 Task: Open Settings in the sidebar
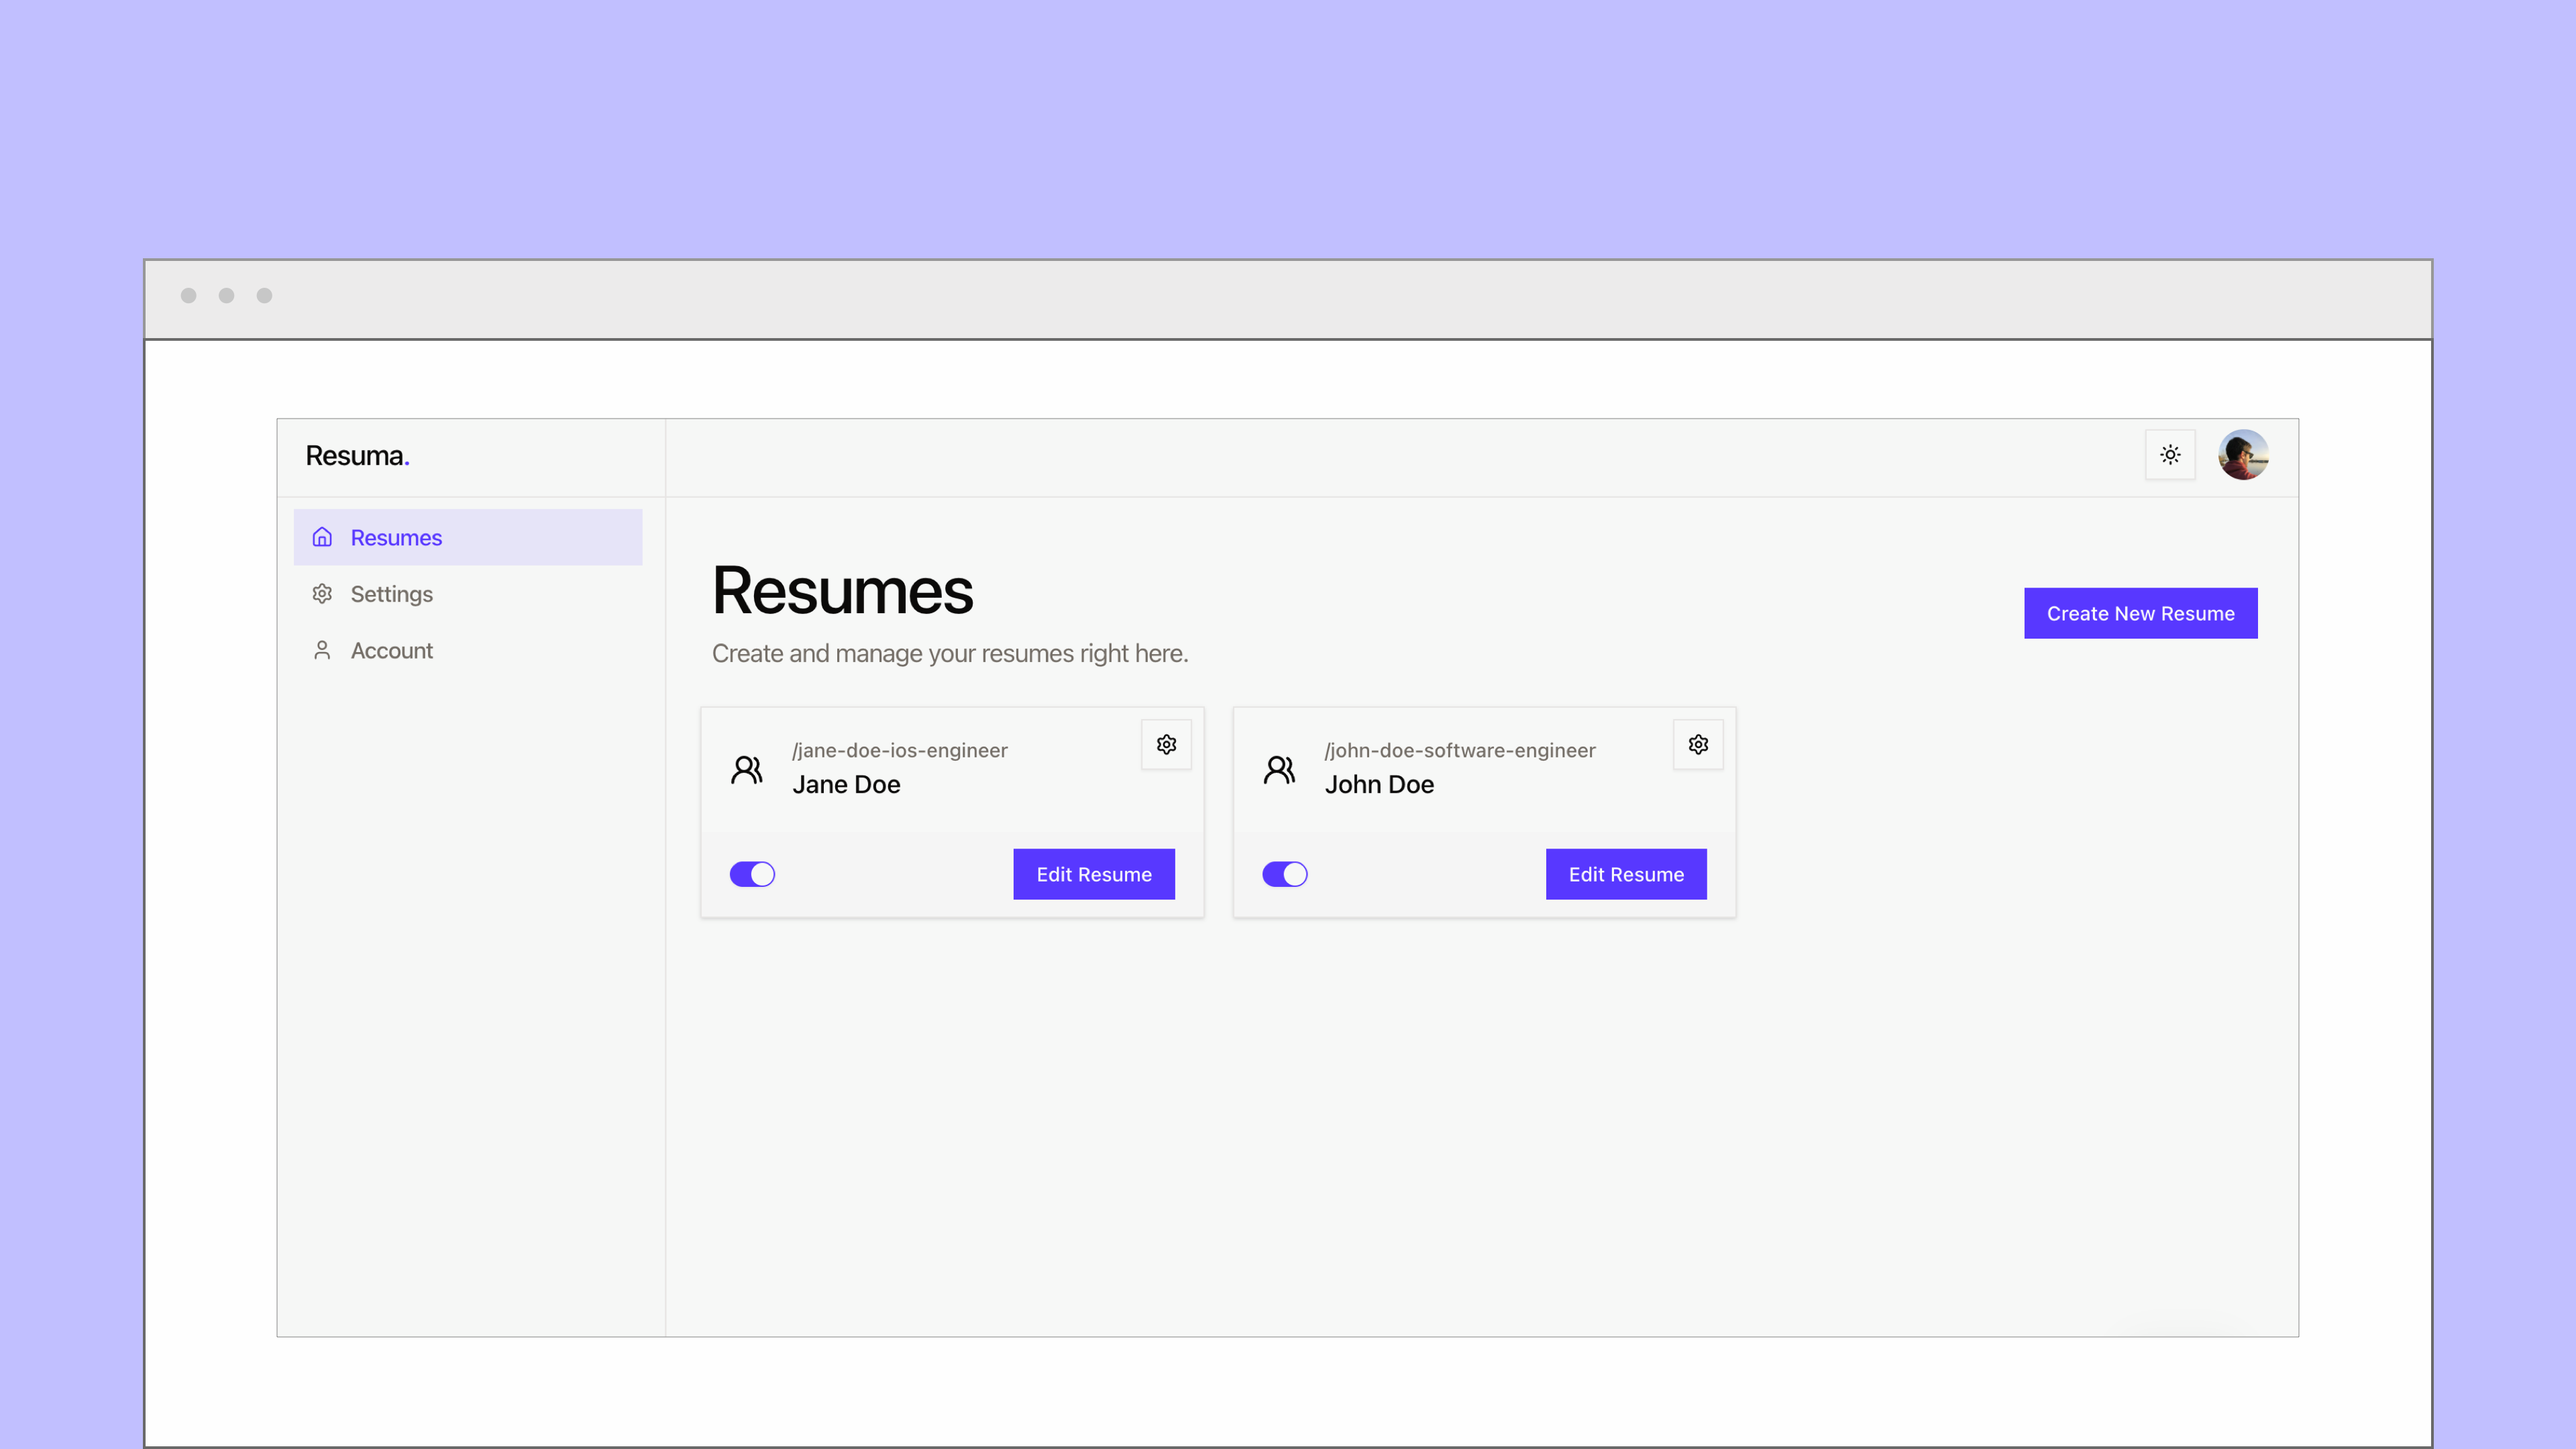pyautogui.click(x=468, y=594)
